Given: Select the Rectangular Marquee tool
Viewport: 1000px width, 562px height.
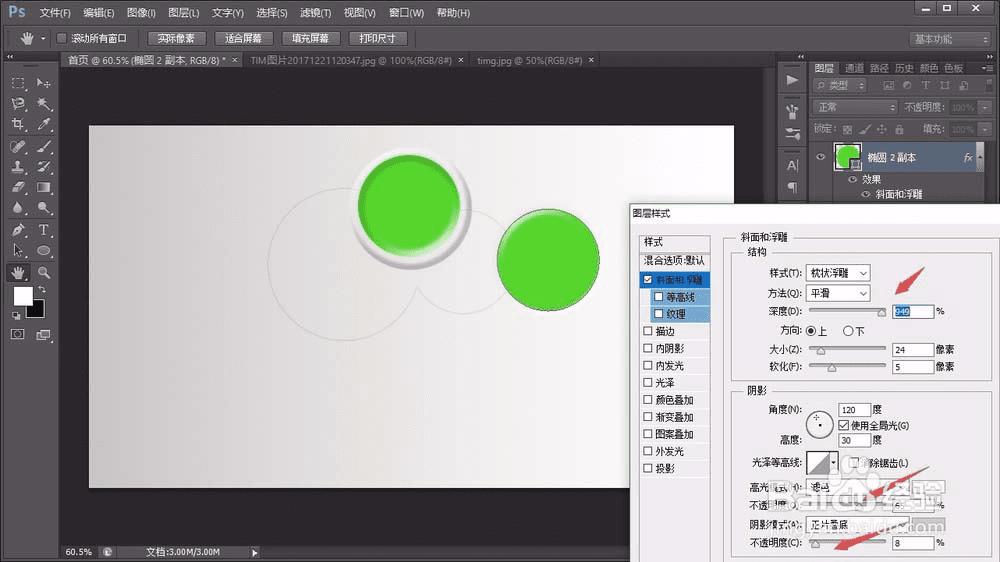Looking at the screenshot, I should [x=18, y=83].
